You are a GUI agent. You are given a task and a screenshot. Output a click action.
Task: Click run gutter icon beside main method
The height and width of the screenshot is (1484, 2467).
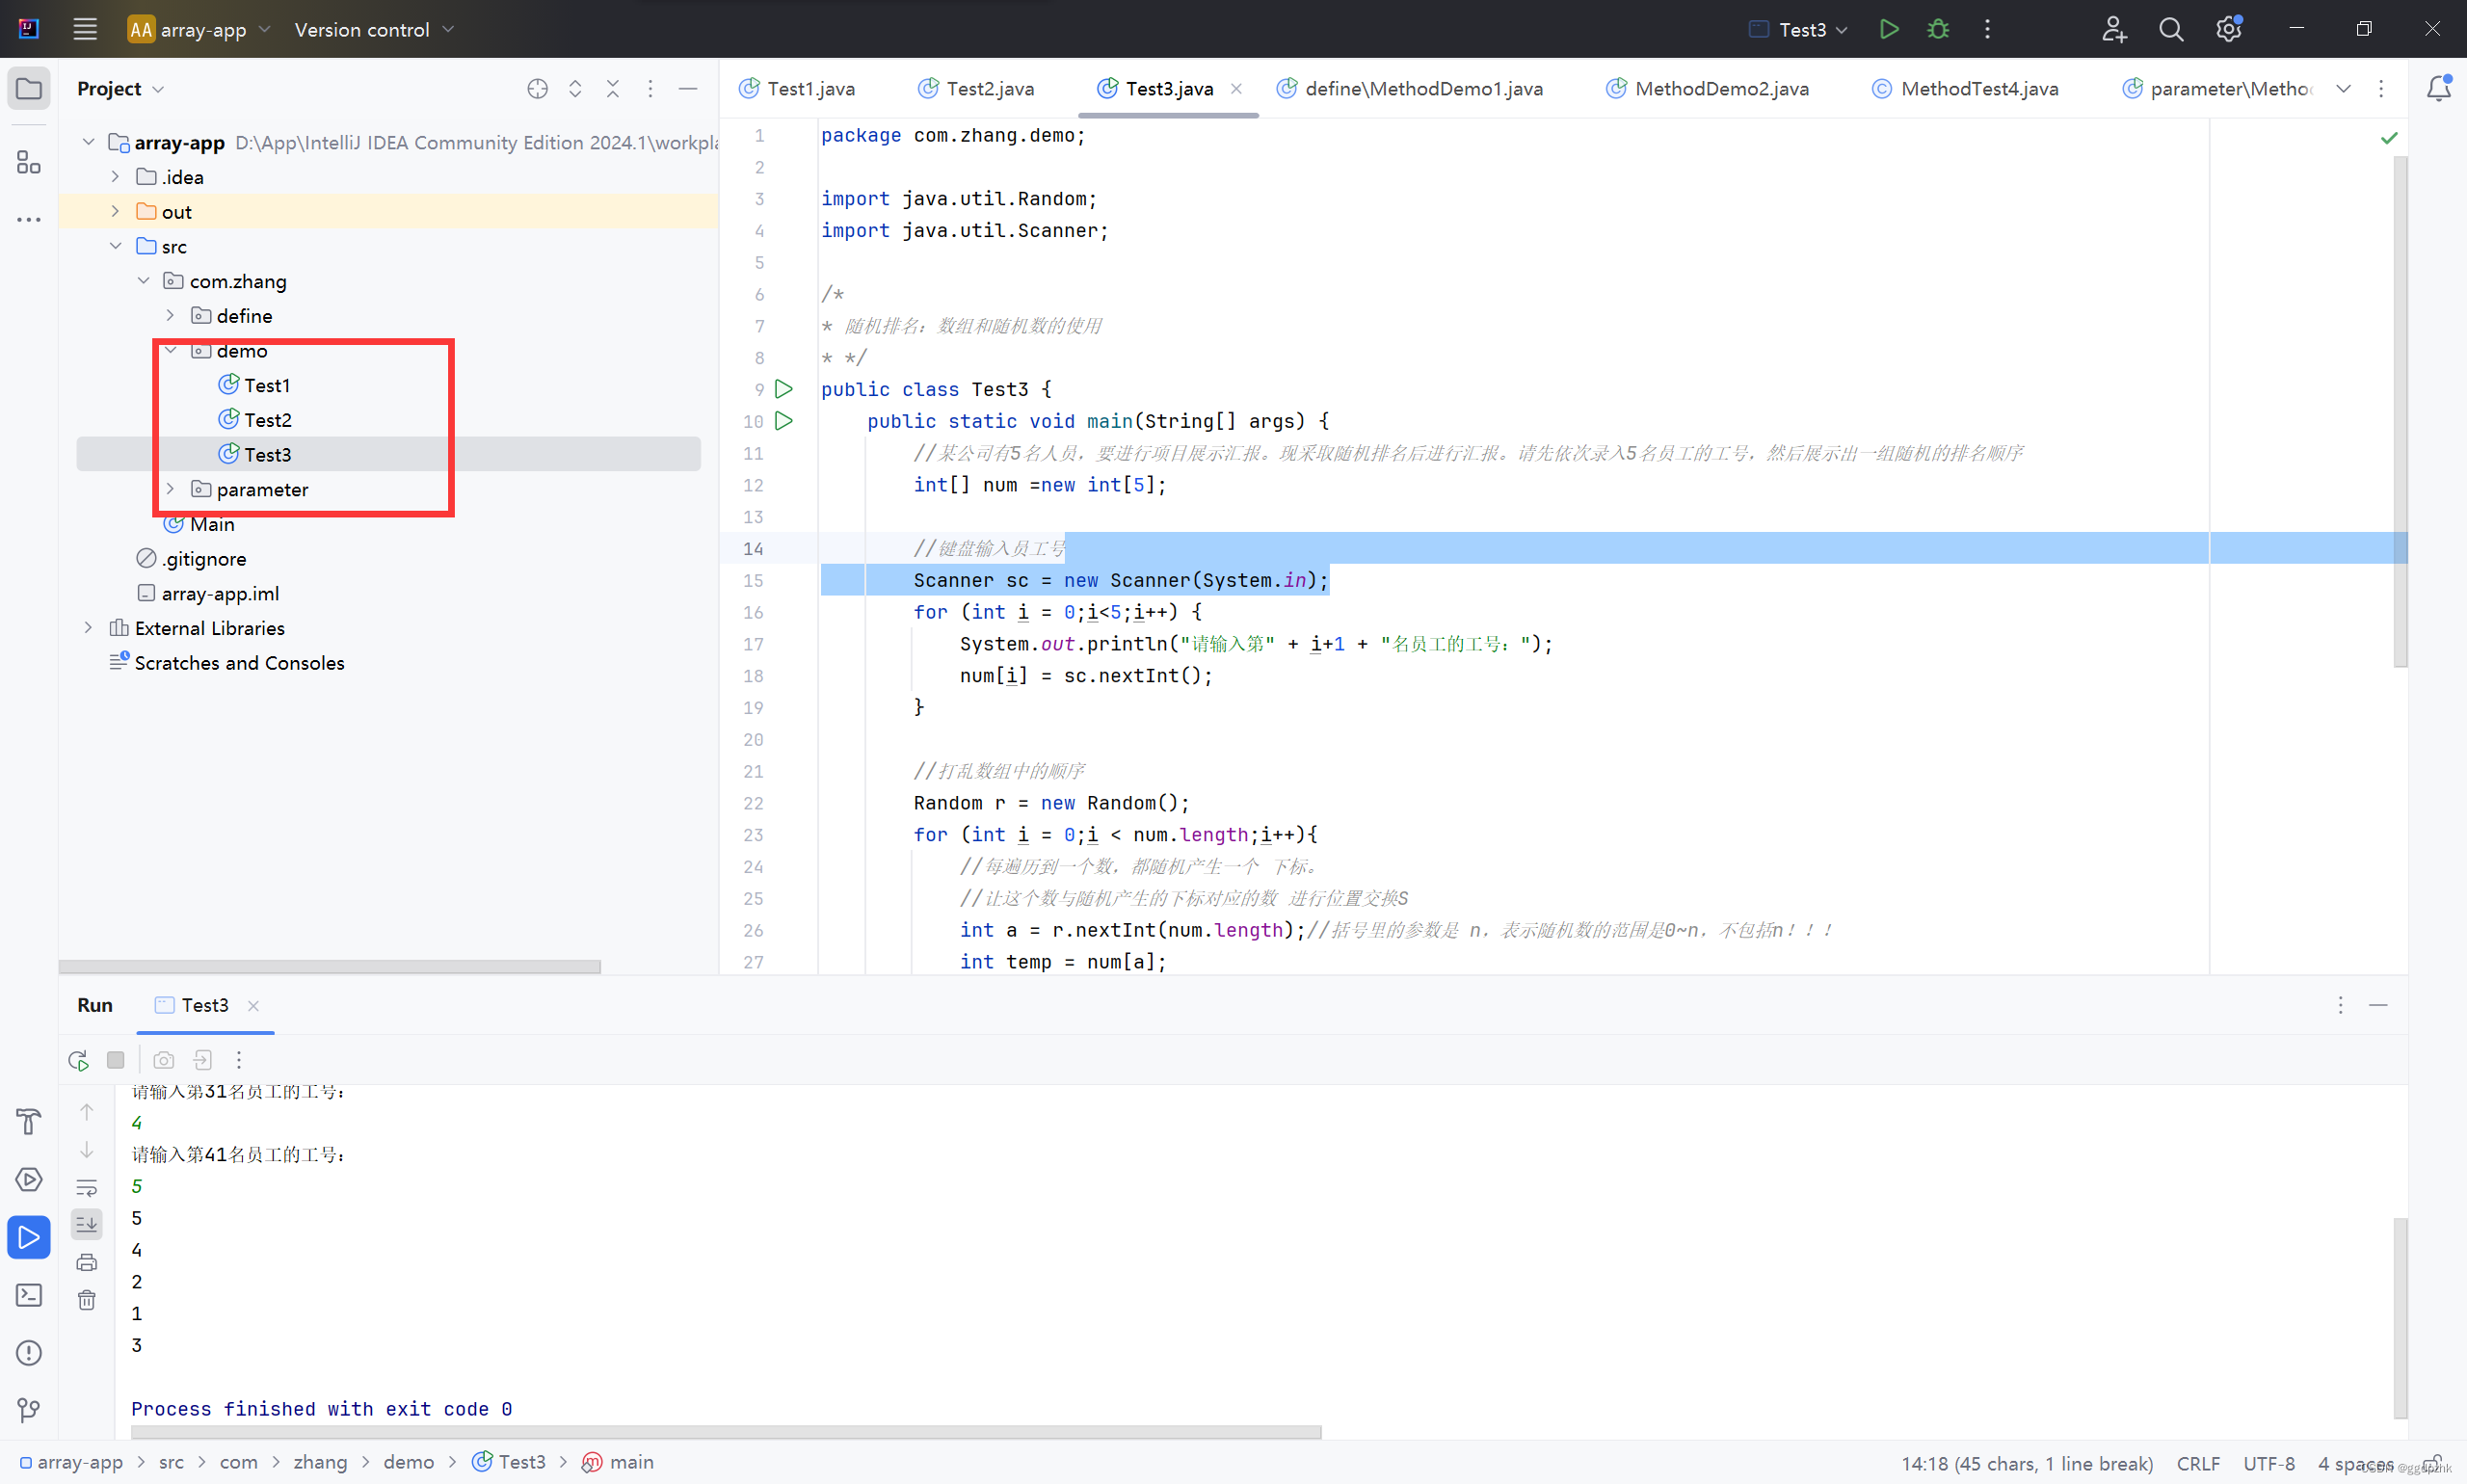click(784, 421)
